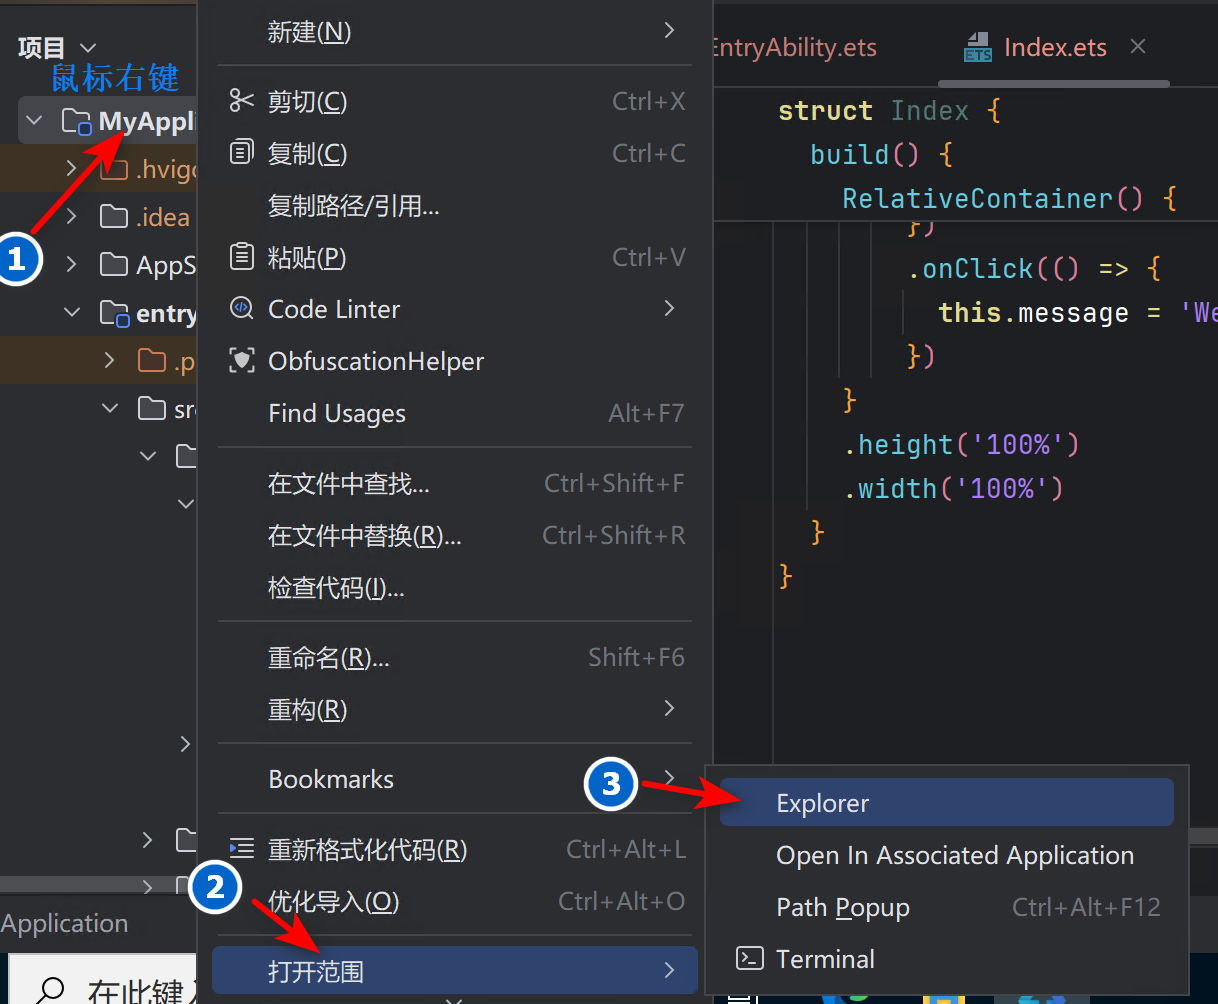This screenshot has height=1004, width=1218.
Task: Click '.width('100%')' code line
Action: pos(954,488)
